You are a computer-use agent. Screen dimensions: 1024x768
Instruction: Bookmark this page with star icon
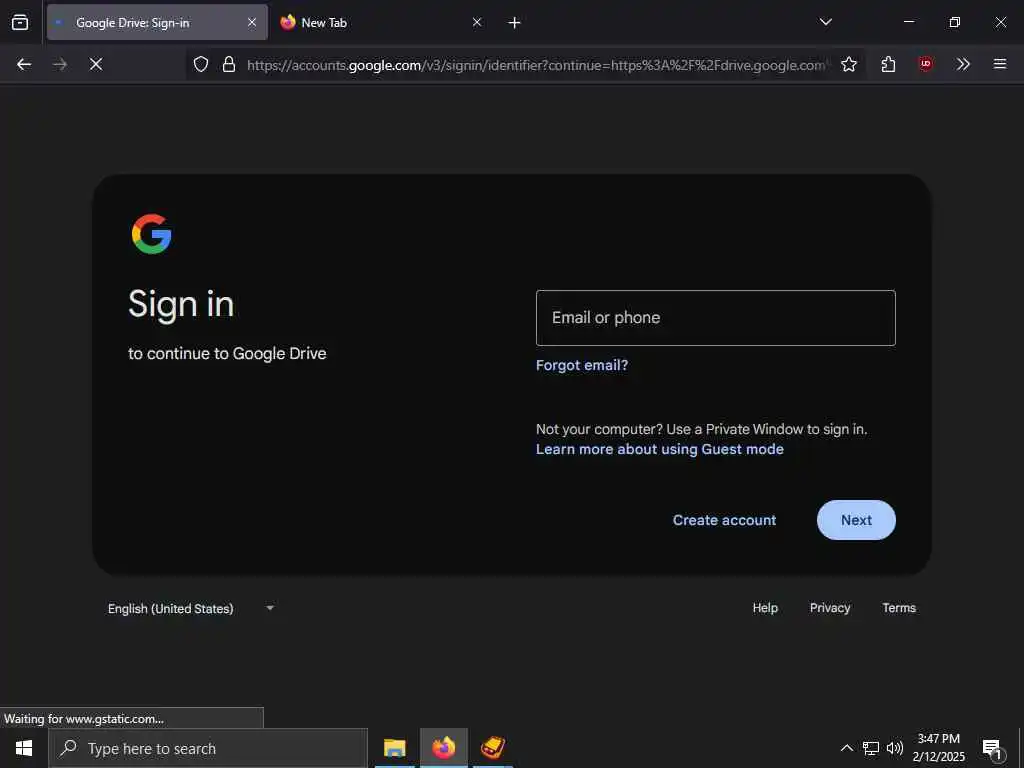849,64
